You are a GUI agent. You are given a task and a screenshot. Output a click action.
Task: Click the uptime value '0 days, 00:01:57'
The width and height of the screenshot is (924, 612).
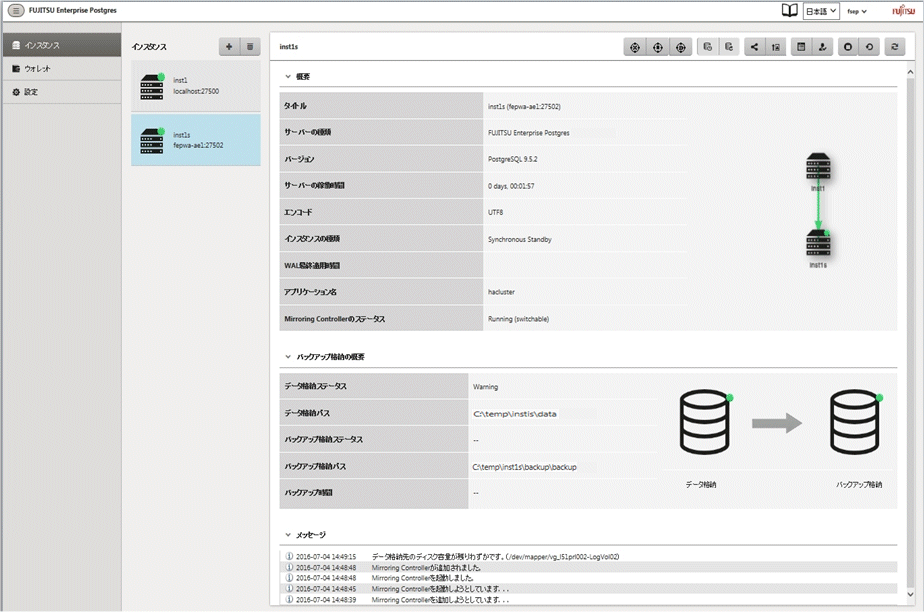[x=511, y=186]
